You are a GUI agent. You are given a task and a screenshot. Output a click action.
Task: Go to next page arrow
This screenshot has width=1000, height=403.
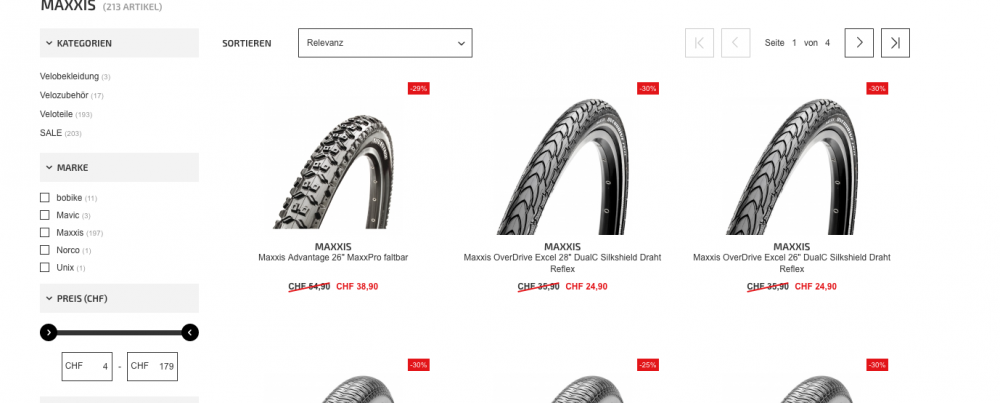859,43
